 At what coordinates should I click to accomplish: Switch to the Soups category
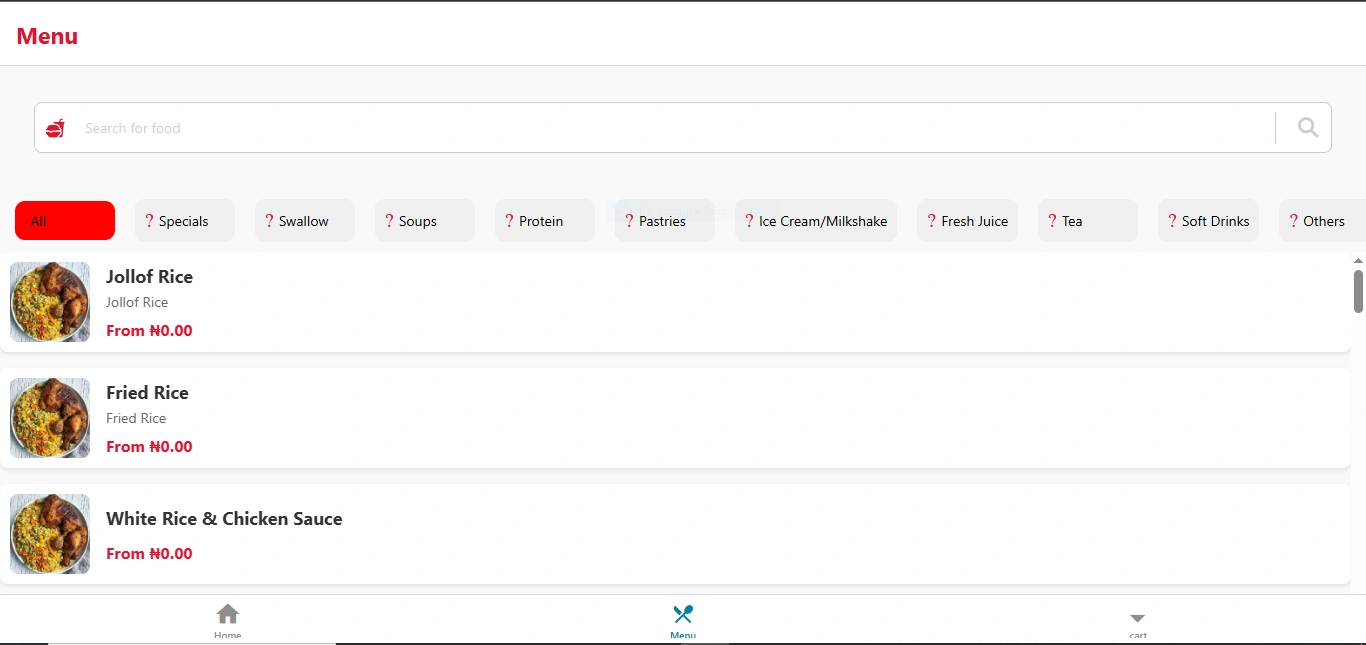(425, 221)
